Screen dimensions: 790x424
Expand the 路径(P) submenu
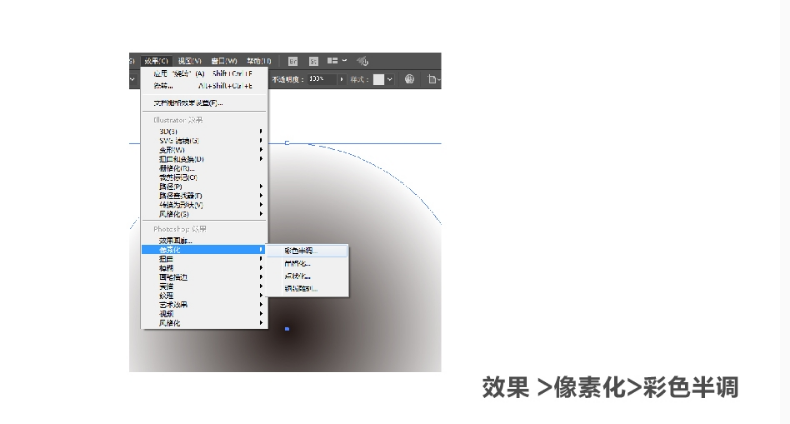tap(204, 186)
